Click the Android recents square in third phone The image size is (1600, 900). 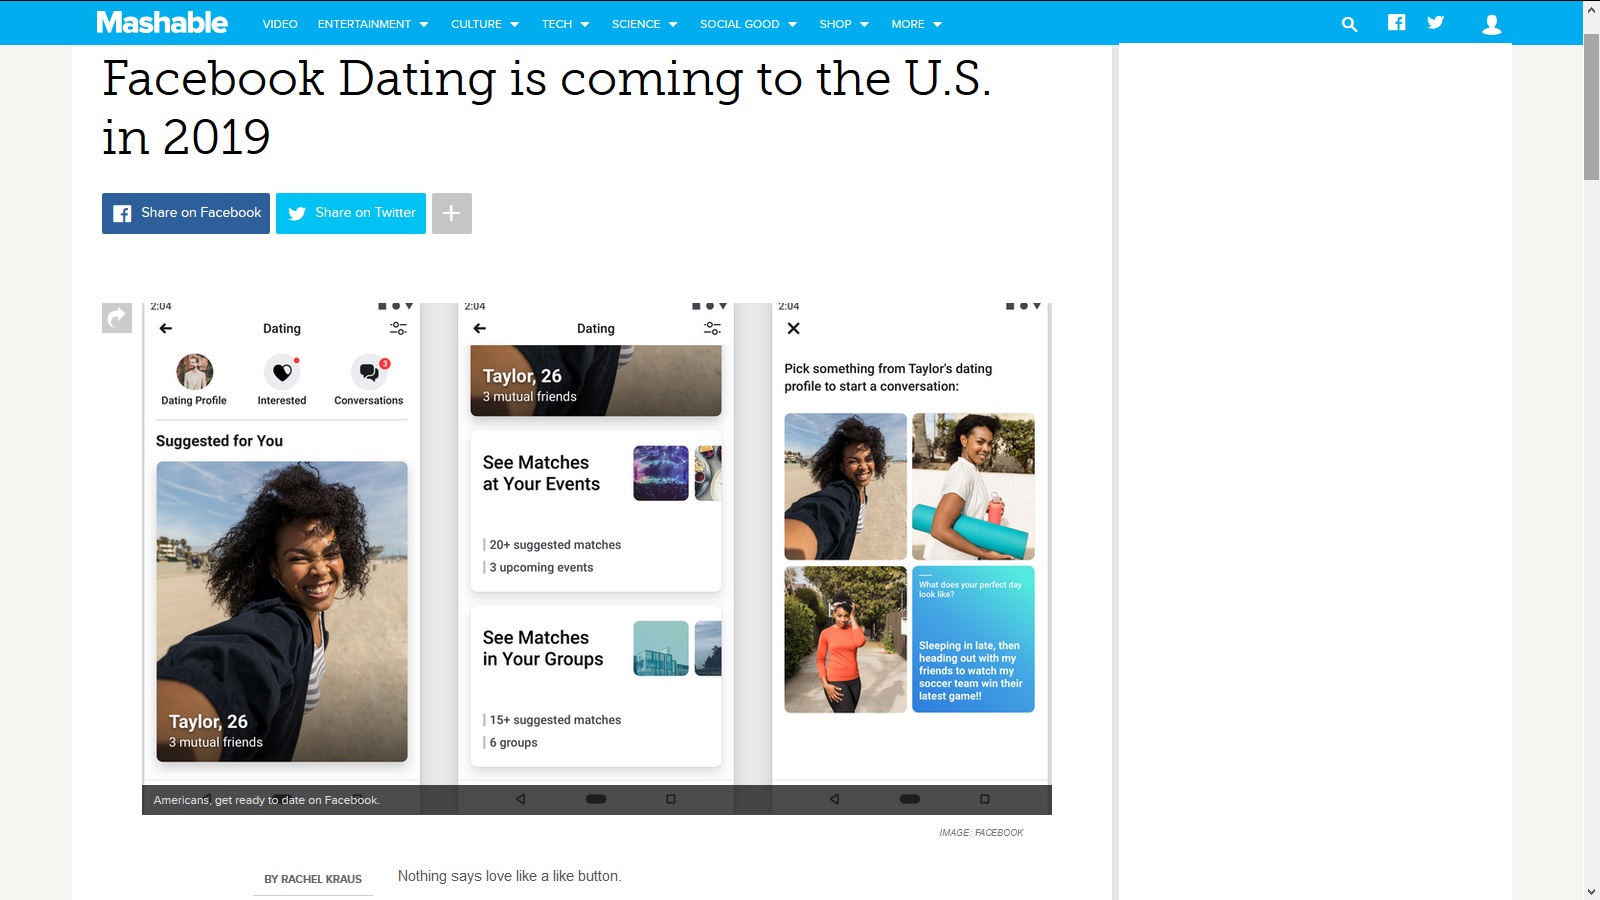(x=985, y=799)
